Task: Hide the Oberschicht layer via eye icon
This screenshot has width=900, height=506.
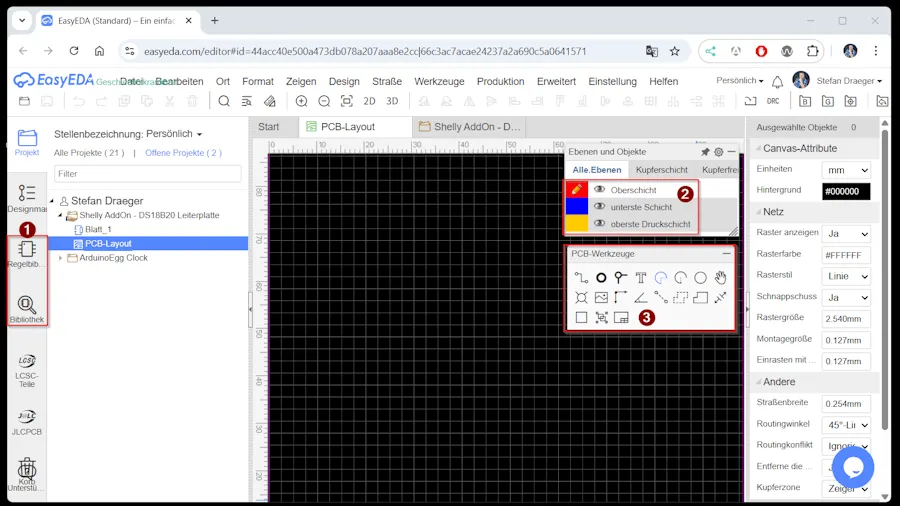Action: [x=599, y=189]
